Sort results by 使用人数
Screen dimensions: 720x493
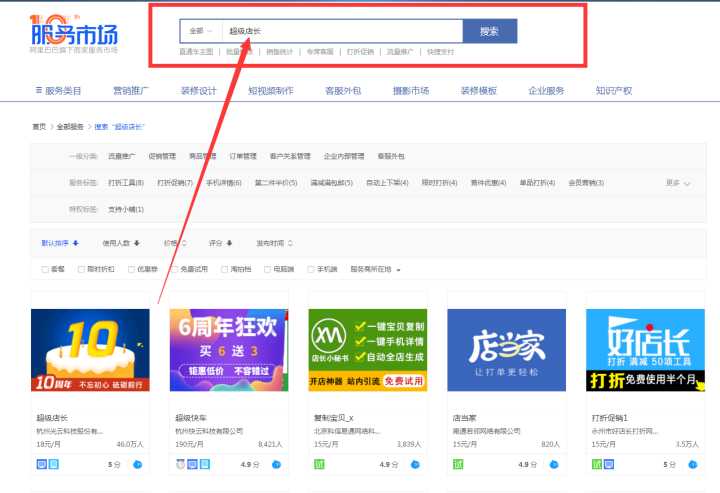click(x=121, y=243)
